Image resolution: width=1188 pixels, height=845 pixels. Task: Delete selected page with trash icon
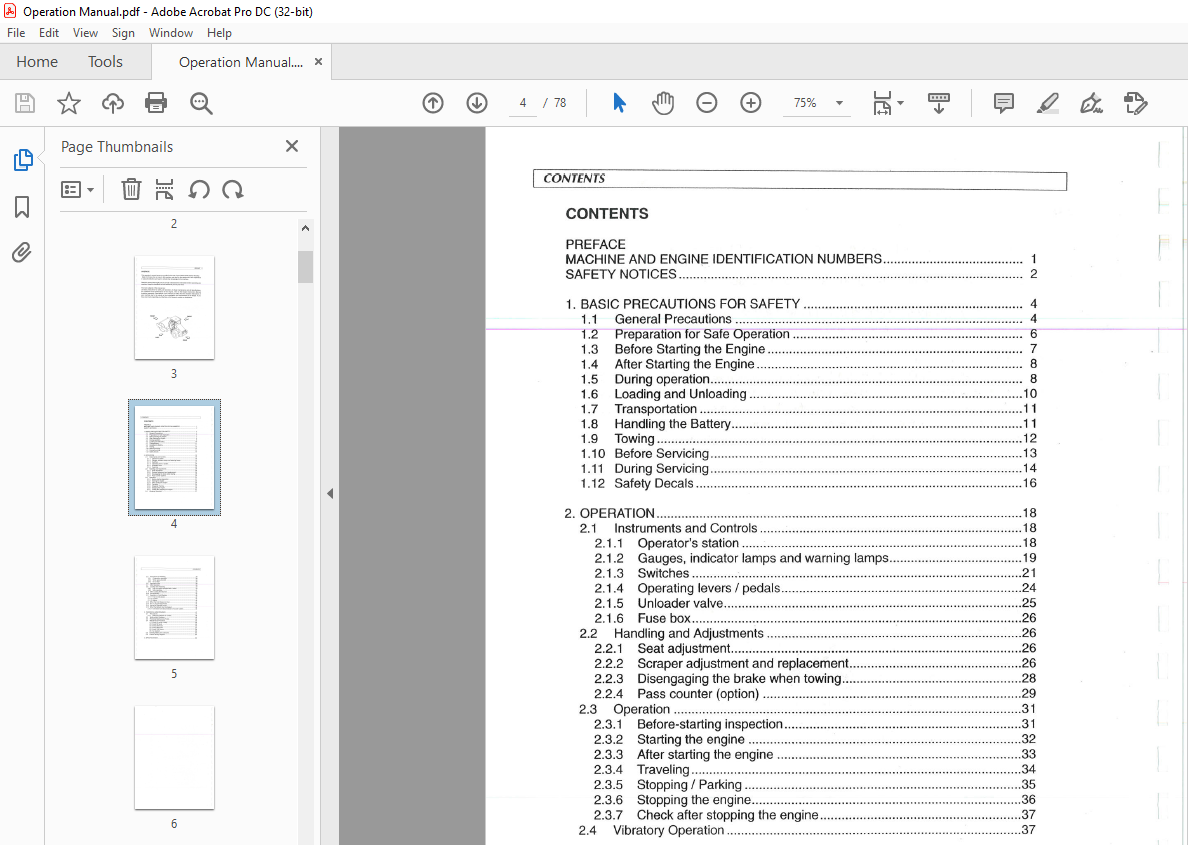131,189
